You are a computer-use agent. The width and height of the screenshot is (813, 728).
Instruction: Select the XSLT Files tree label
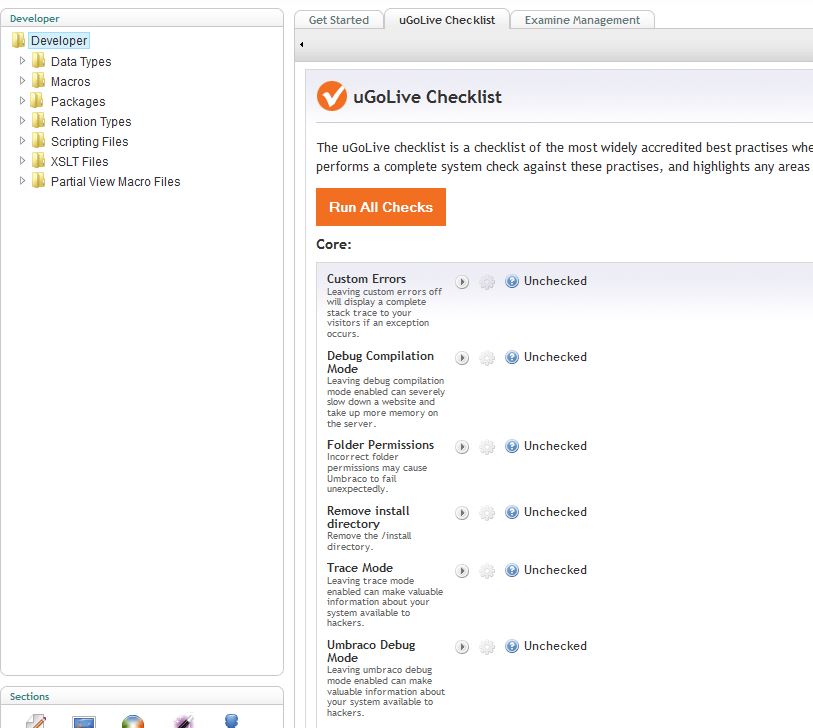pyautogui.click(x=79, y=161)
